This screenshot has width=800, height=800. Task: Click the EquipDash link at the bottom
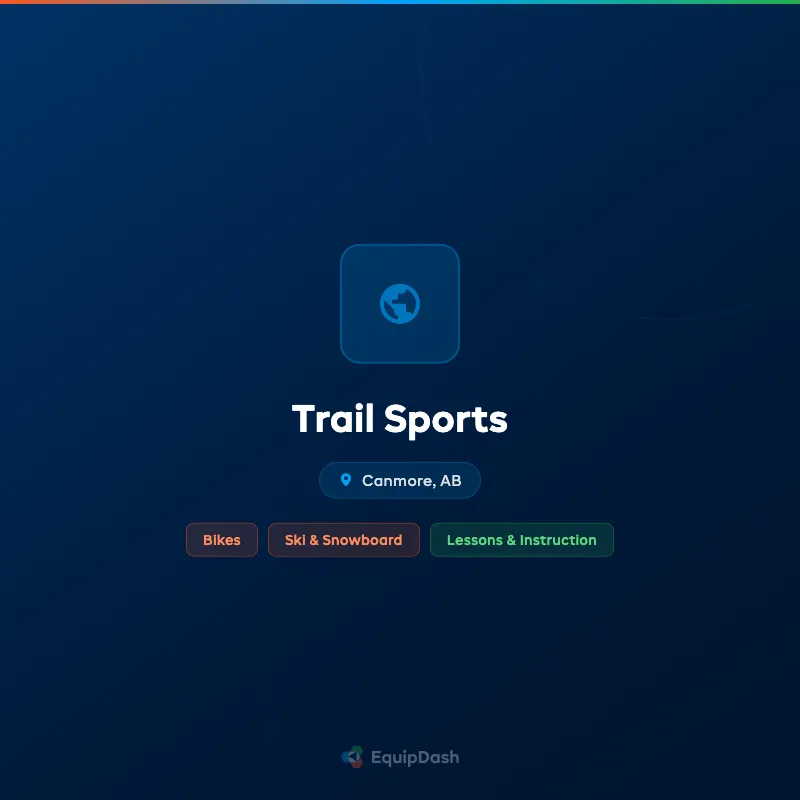400,757
